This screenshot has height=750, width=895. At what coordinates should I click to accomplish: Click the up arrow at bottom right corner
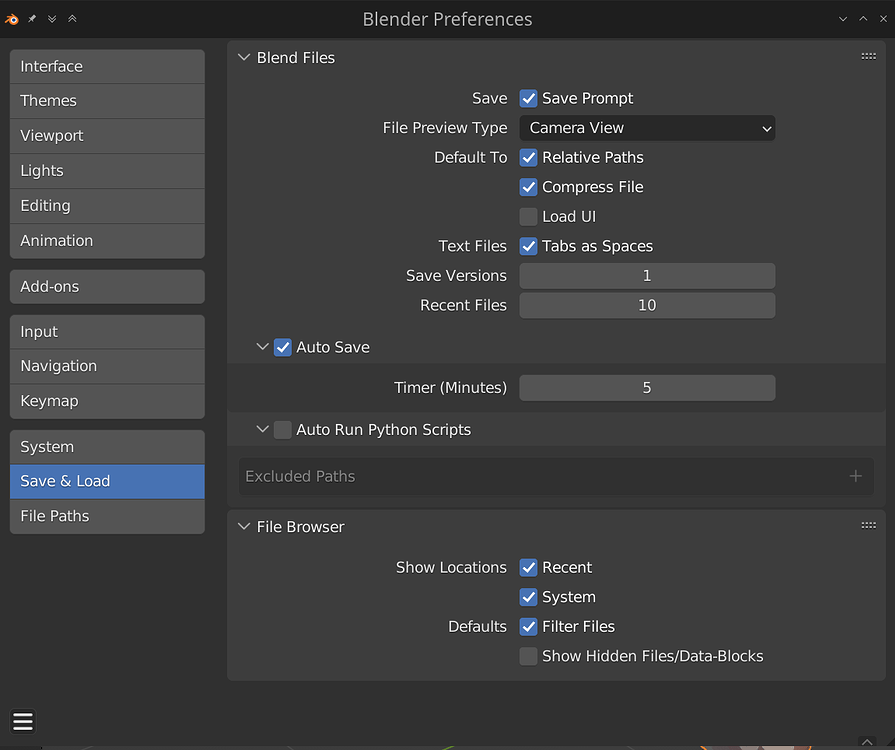click(x=867, y=742)
